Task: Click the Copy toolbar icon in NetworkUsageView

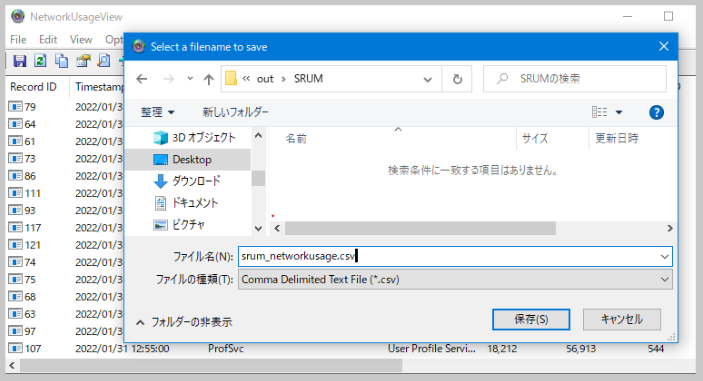Action: click(61, 61)
